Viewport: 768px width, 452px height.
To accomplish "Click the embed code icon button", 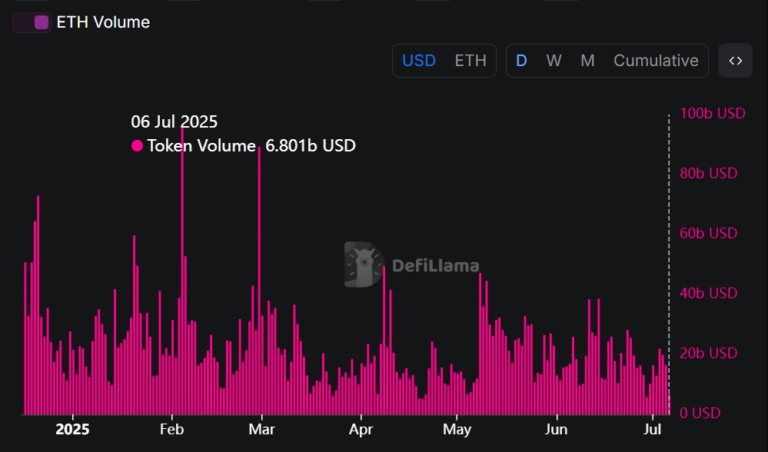I will click(x=735, y=61).
